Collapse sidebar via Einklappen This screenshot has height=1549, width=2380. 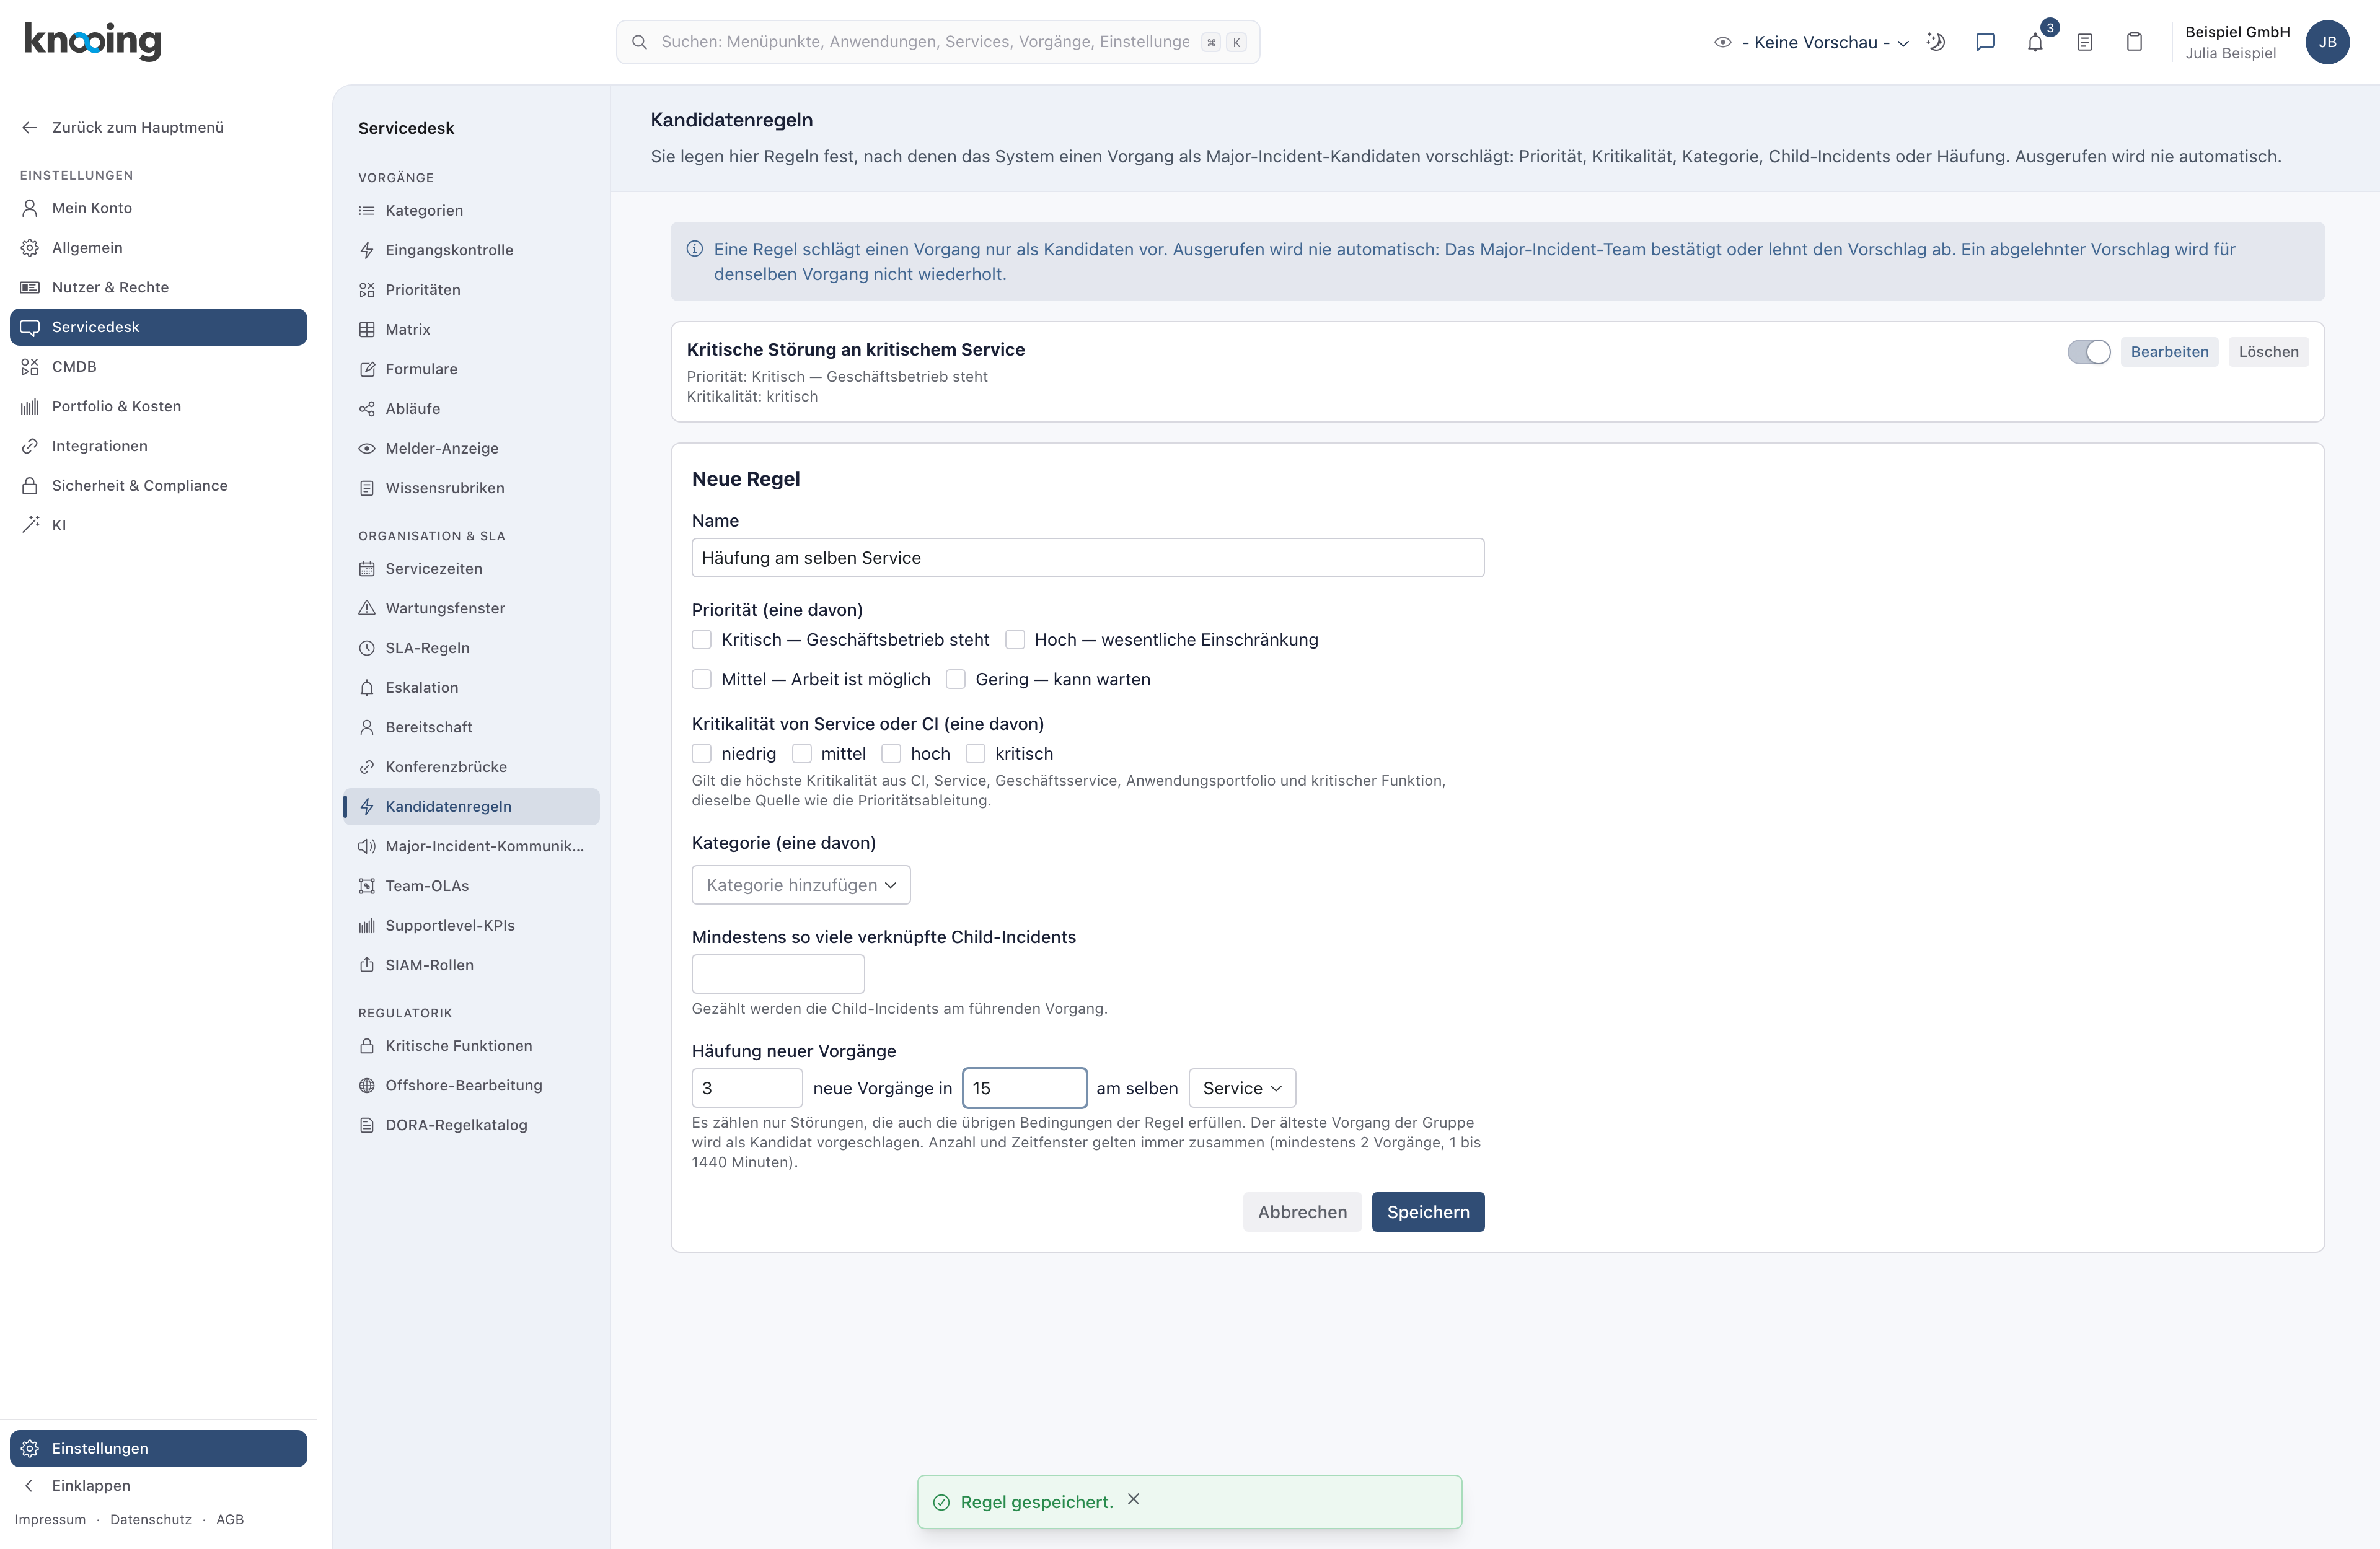90,1486
